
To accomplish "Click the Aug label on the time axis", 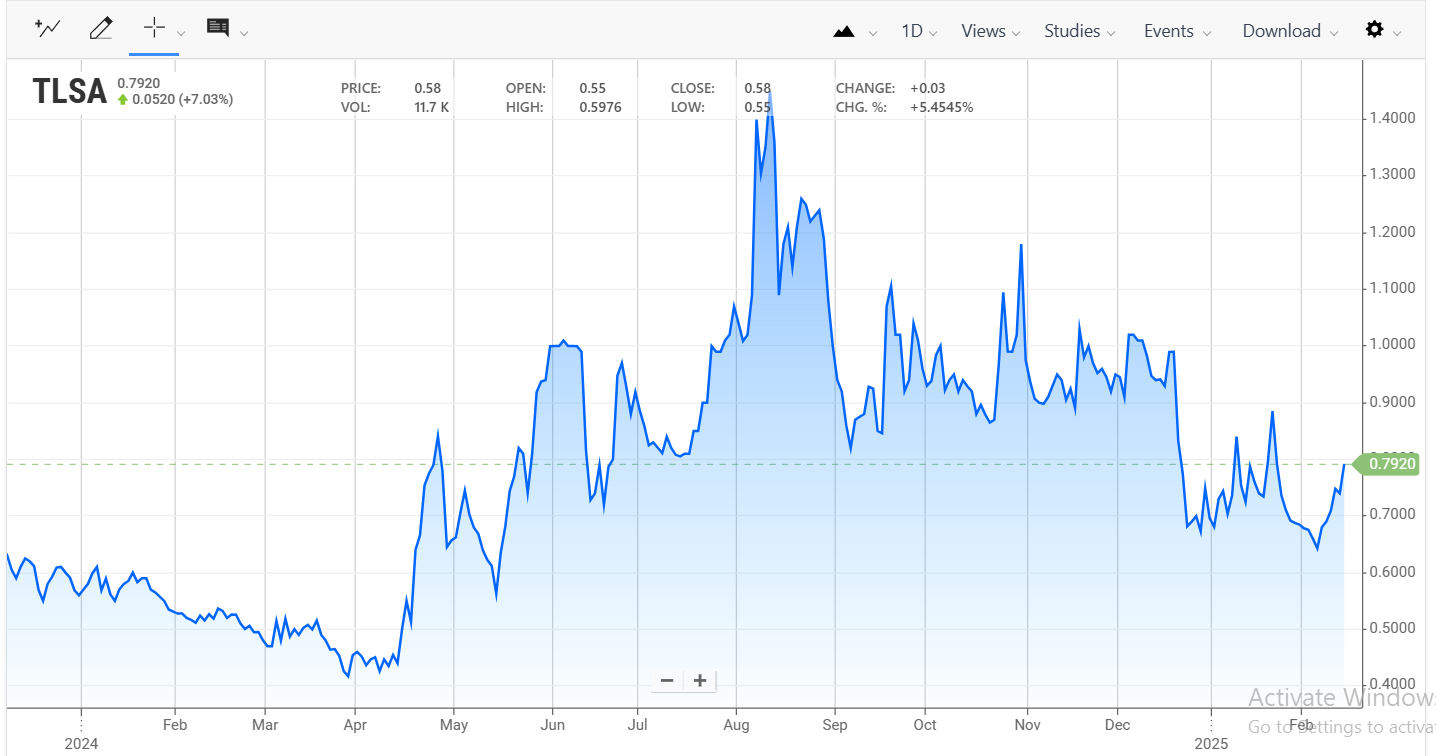I will [x=736, y=724].
